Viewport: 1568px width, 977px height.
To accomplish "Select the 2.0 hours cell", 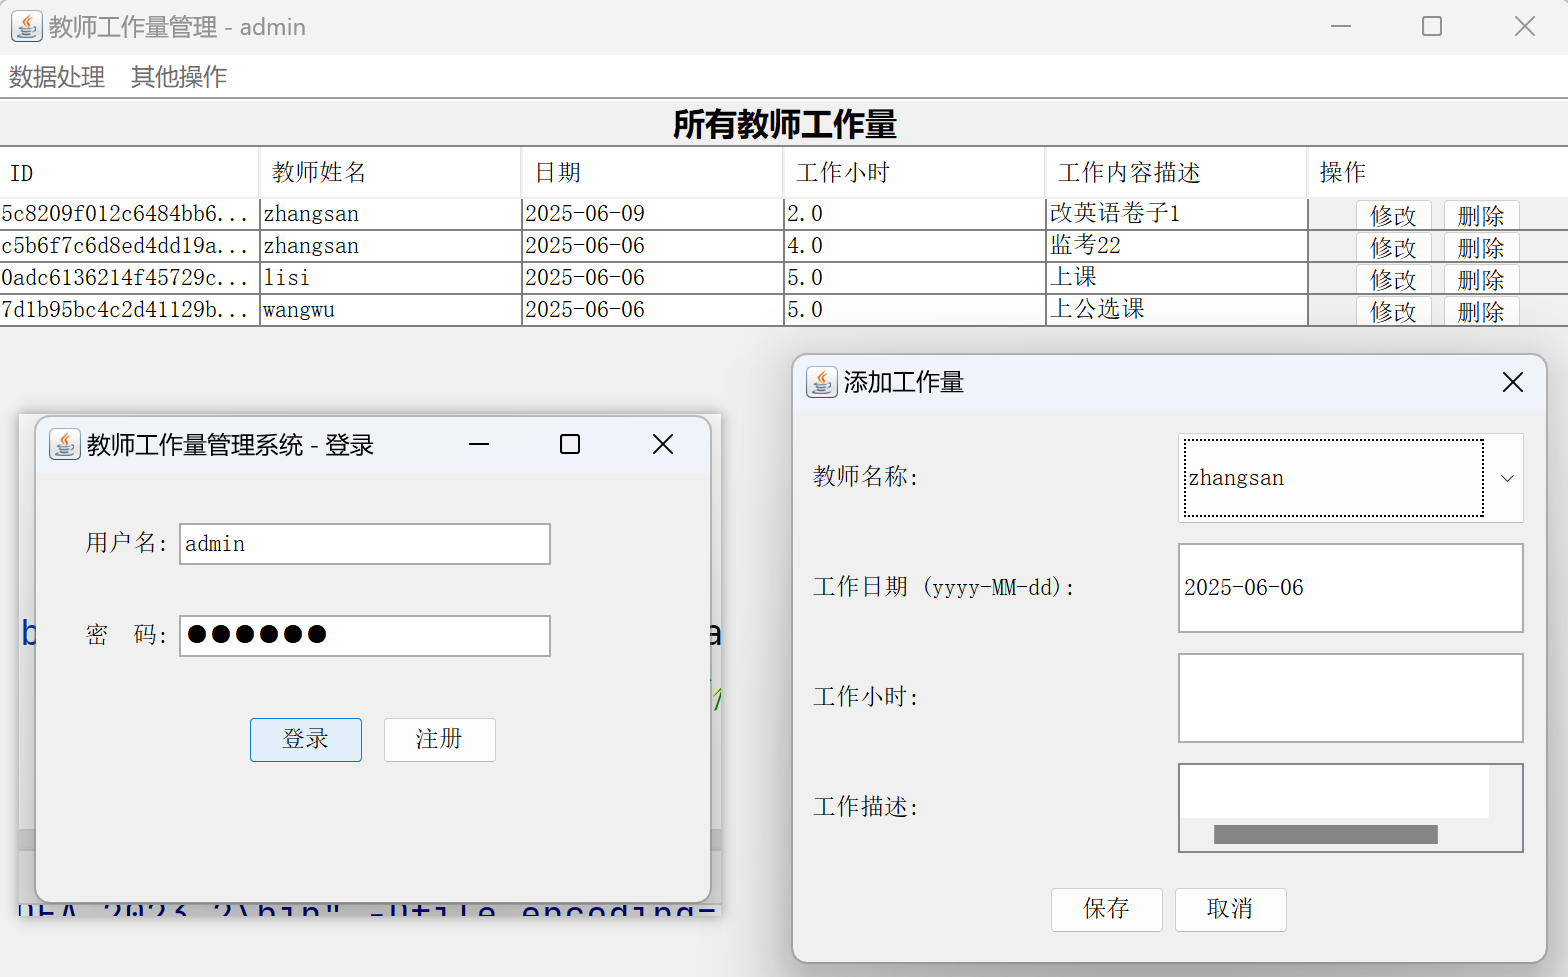I will [x=915, y=214].
